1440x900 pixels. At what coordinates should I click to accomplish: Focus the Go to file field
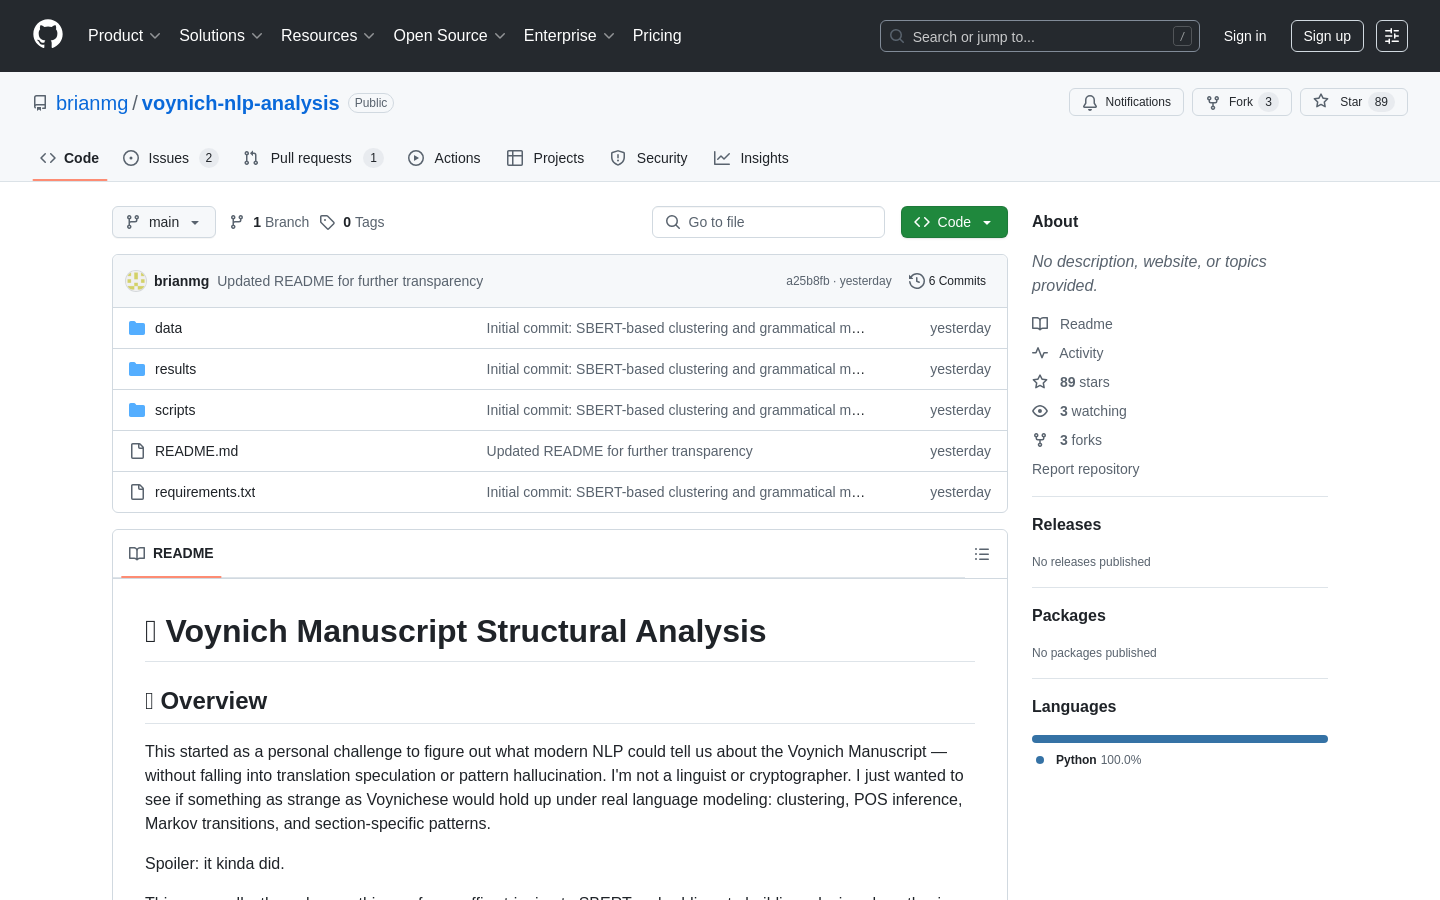coord(768,222)
